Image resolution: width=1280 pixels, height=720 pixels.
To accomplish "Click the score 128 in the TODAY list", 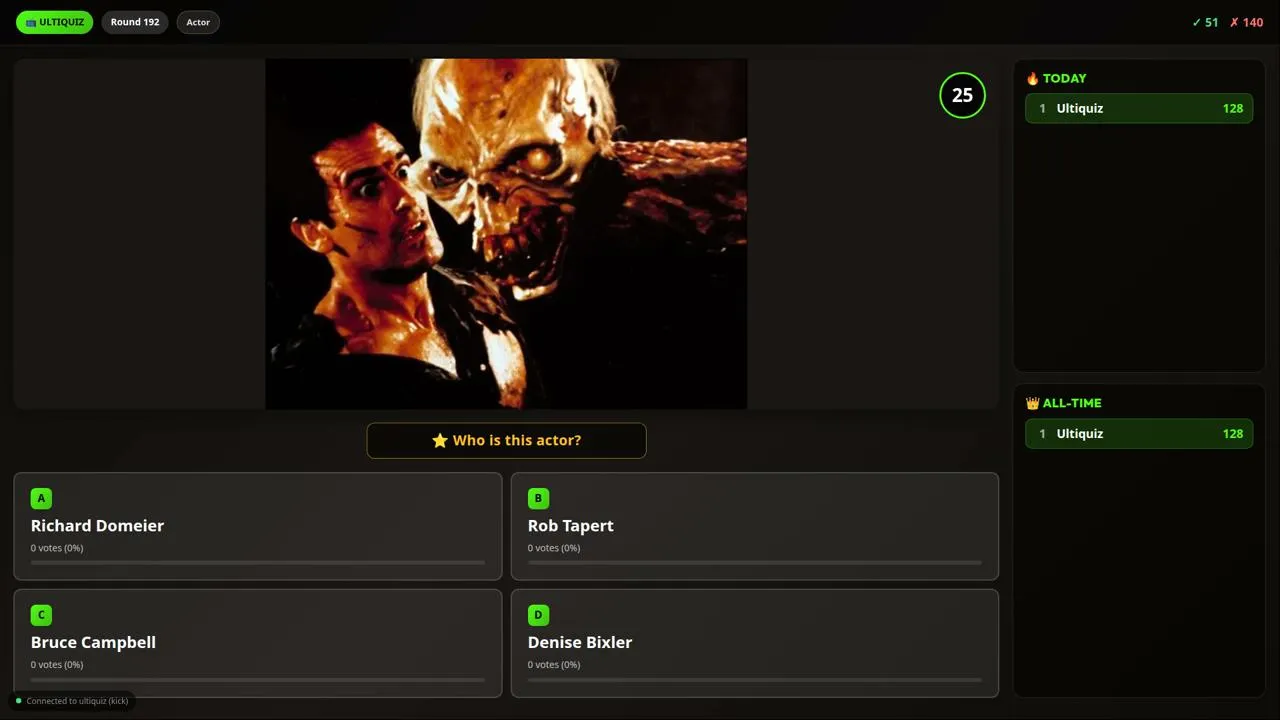I will click(x=1233, y=108).
